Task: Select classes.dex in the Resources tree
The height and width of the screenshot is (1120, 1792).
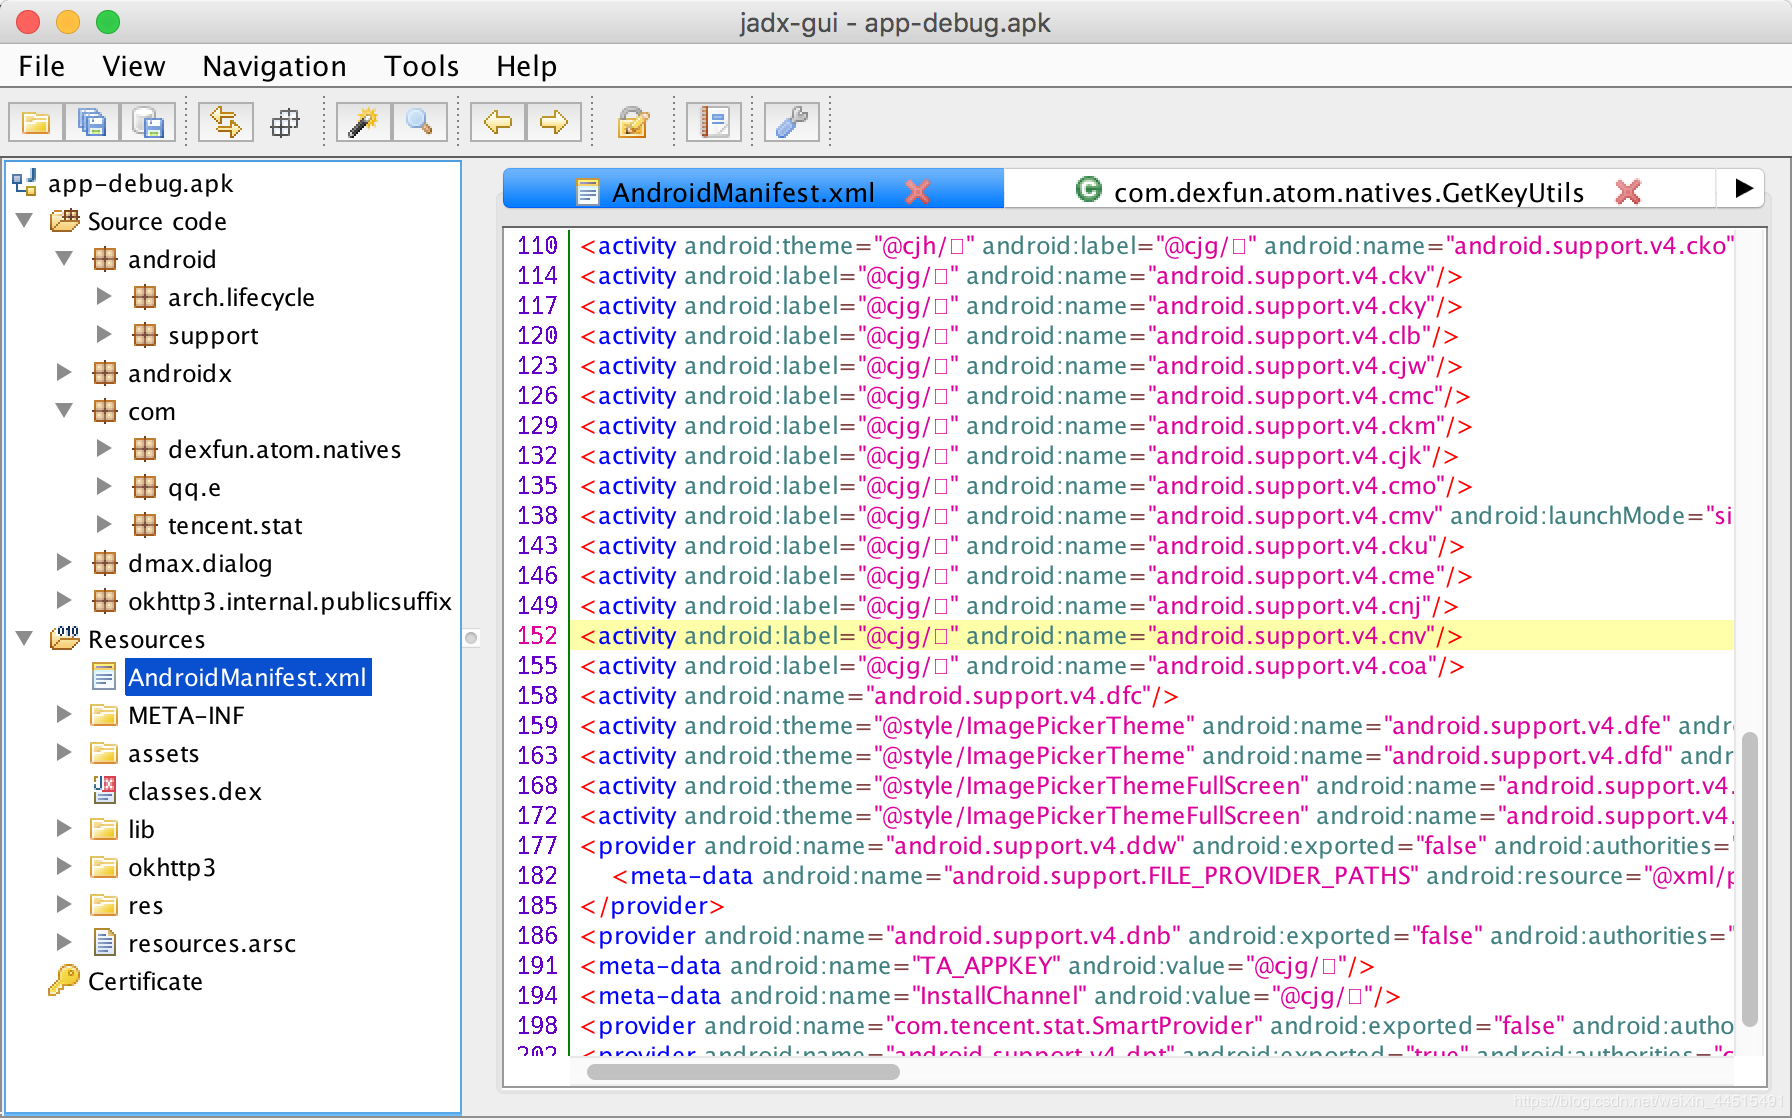Action: (x=194, y=791)
